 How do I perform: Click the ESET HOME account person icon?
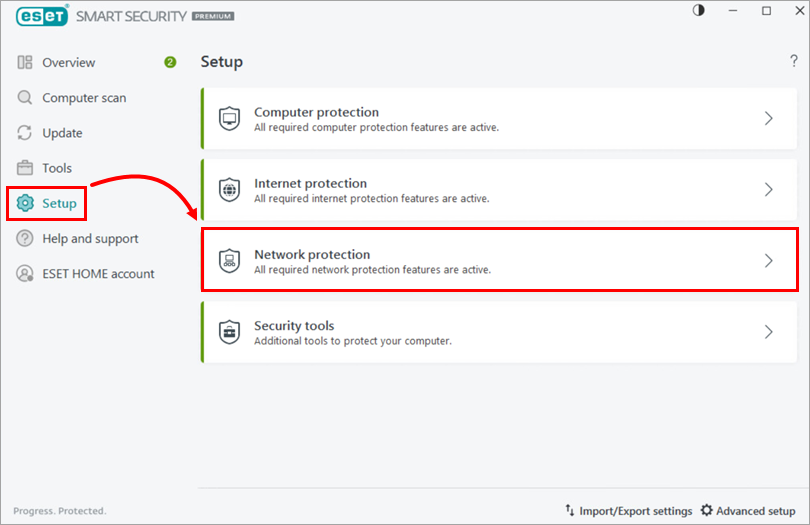point(25,274)
